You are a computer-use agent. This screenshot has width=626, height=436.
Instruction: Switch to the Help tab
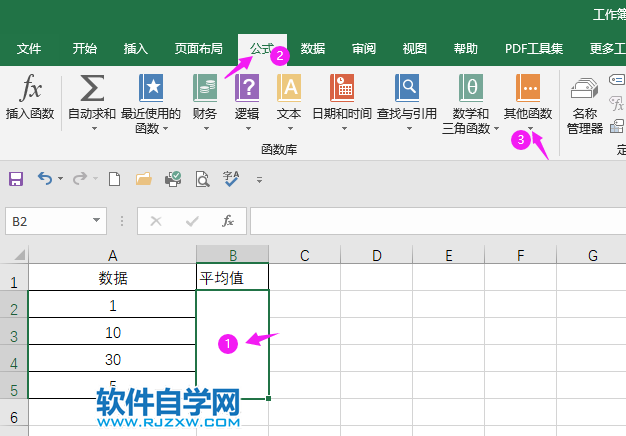[466, 49]
